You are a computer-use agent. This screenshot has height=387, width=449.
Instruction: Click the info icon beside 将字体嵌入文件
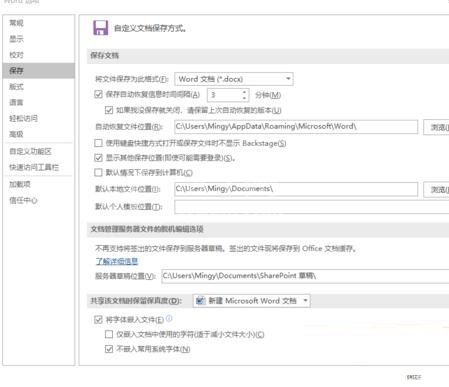tap(169, 318)
